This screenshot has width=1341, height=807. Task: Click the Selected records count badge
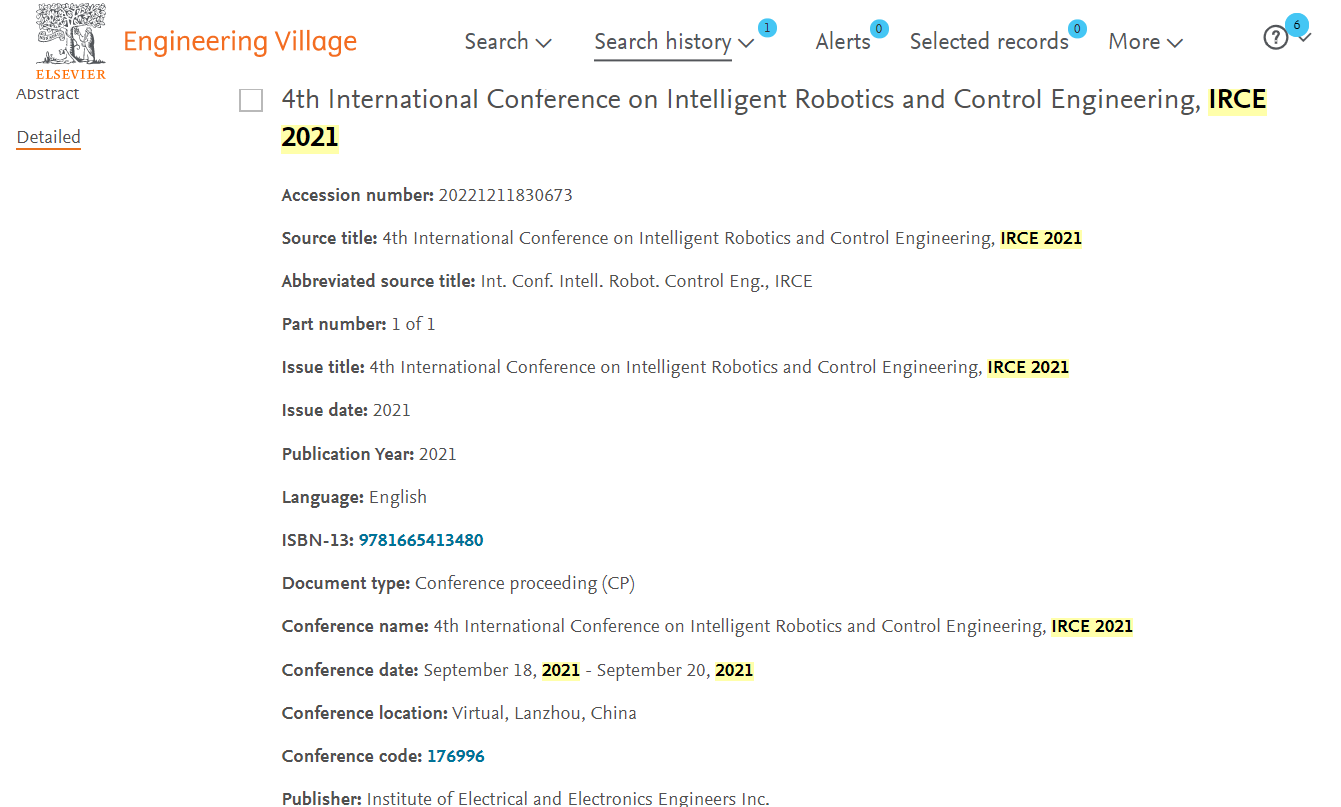(1077, 29)
